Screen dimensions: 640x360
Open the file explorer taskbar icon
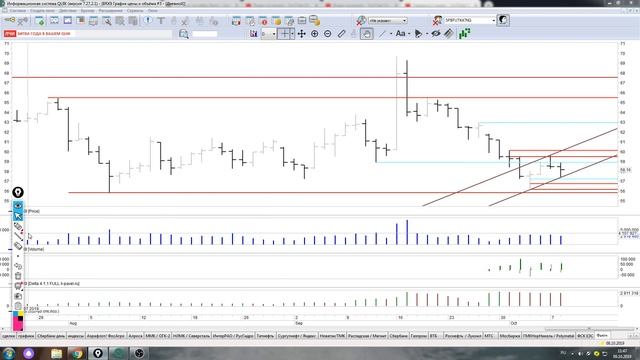tap(56, 353)
